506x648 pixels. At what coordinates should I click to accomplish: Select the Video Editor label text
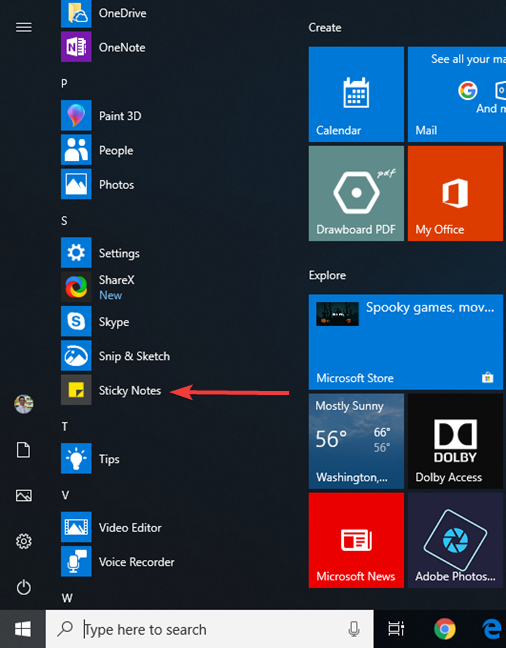click(130, 528)
